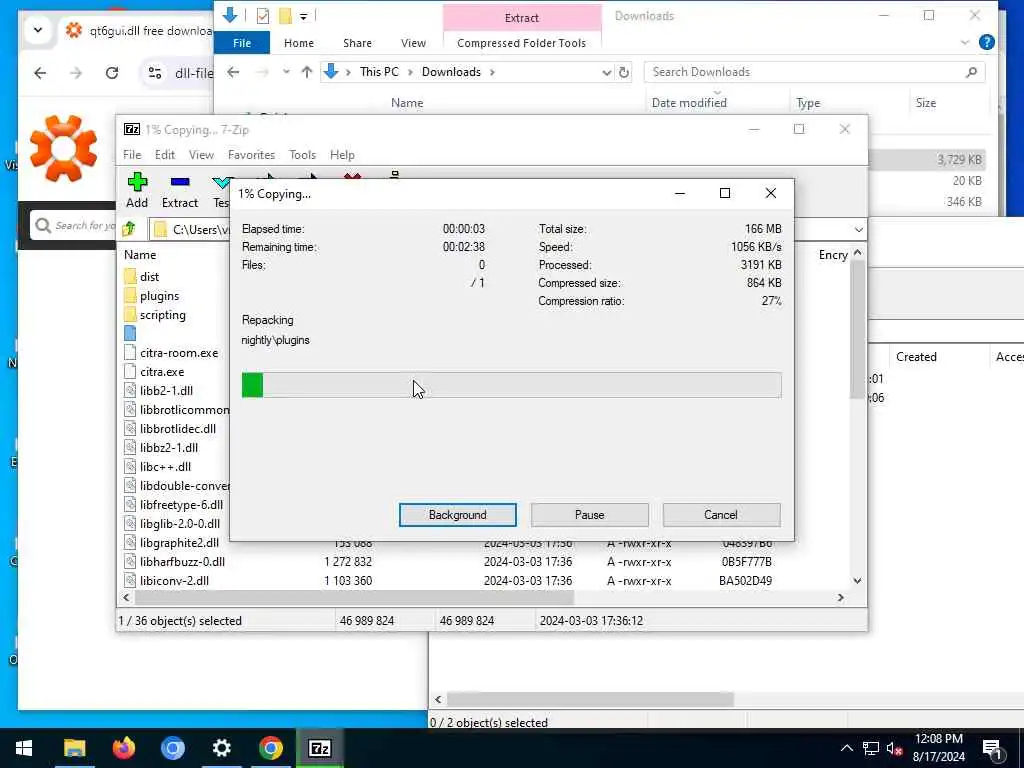
Task: Open the notification center icon in tray
Action: point(992,748)
